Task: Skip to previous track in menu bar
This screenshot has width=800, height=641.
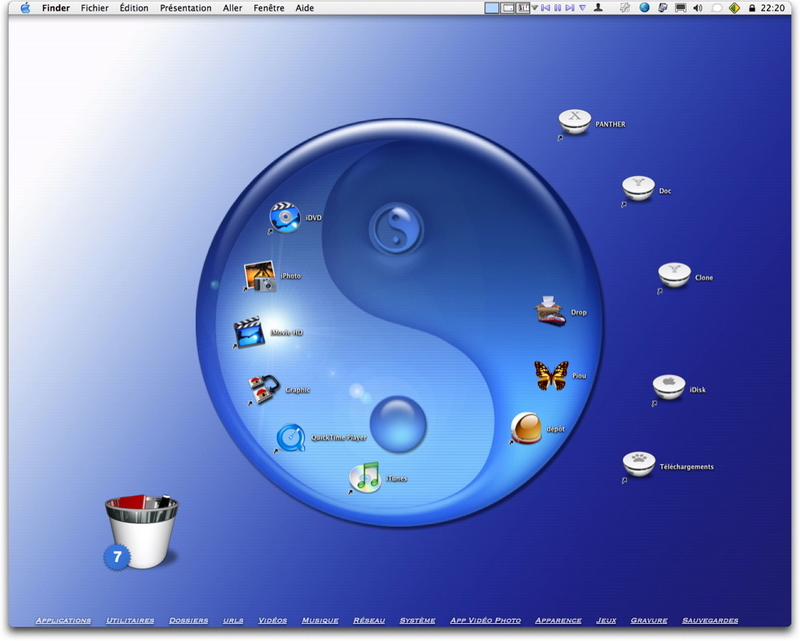Action: (545, 8)
